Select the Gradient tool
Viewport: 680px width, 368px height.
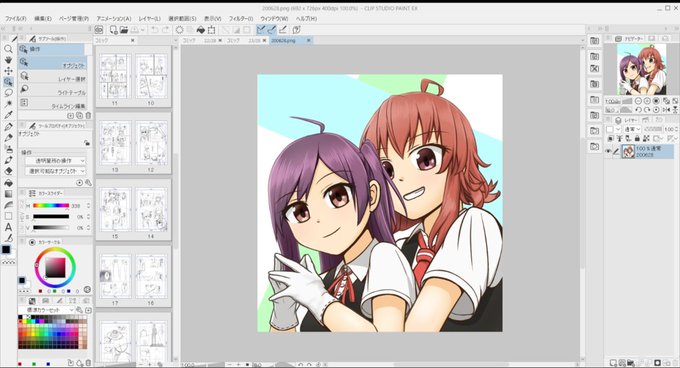coord(8,194)
